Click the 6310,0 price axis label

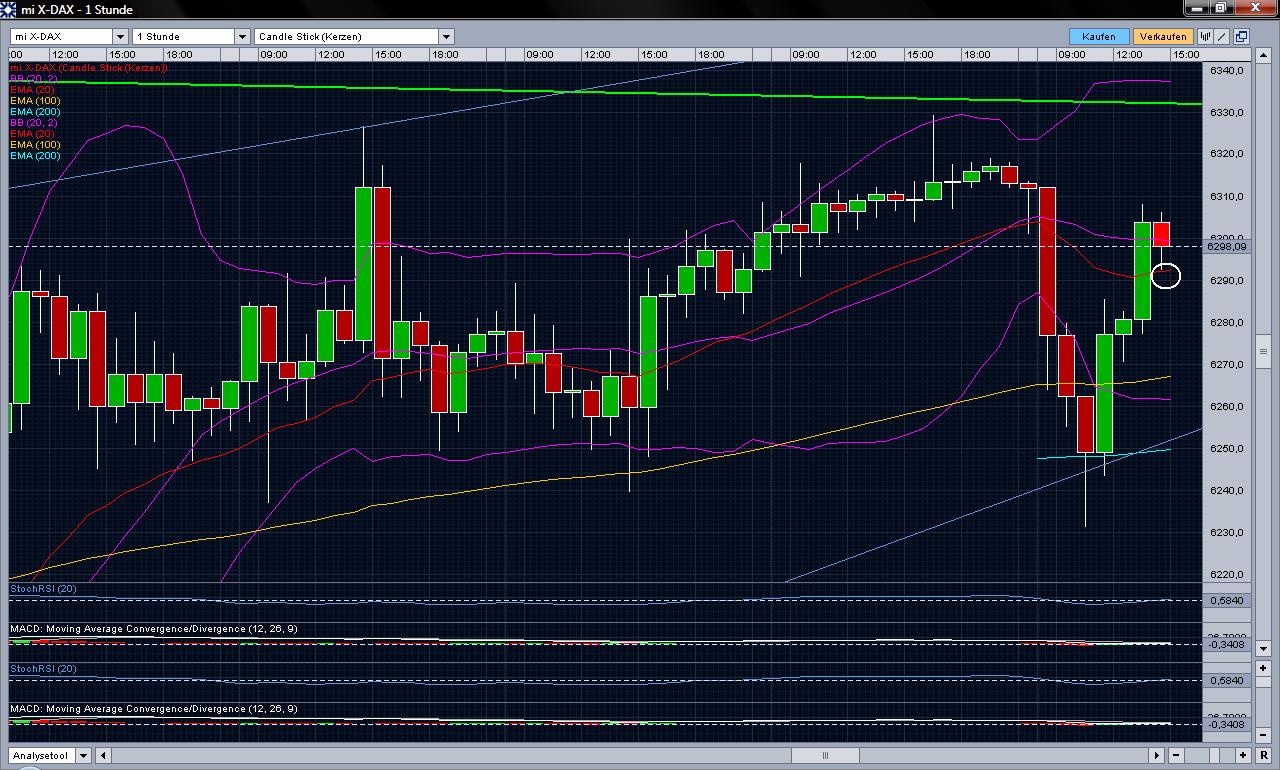click(1226, 196)
